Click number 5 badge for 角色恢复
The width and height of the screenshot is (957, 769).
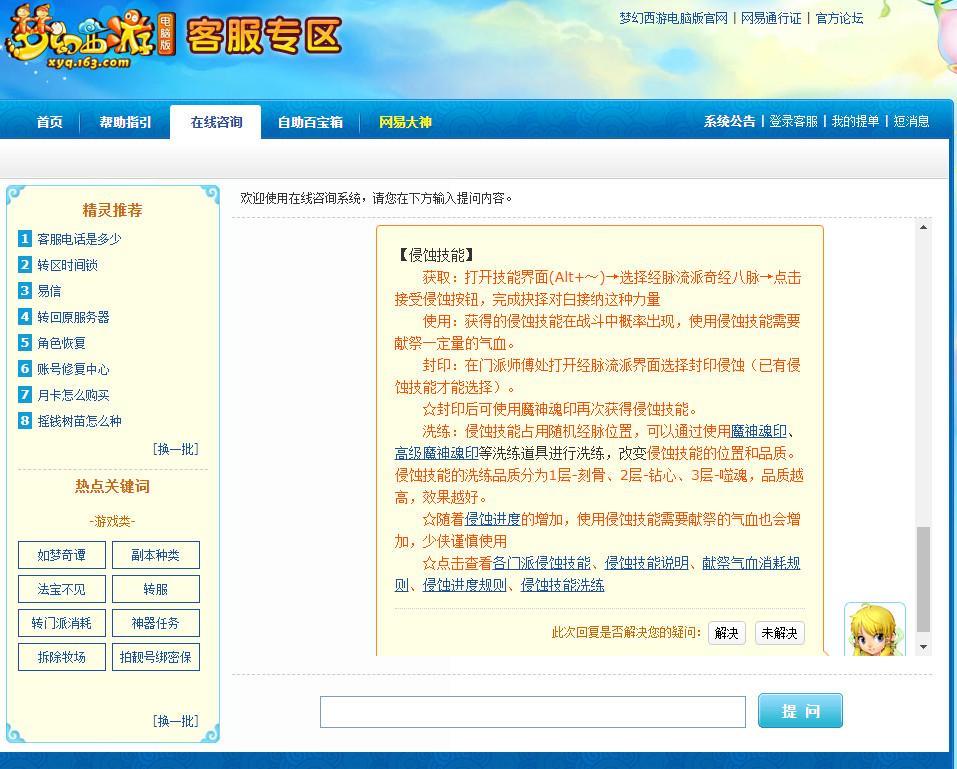[24, 343]
